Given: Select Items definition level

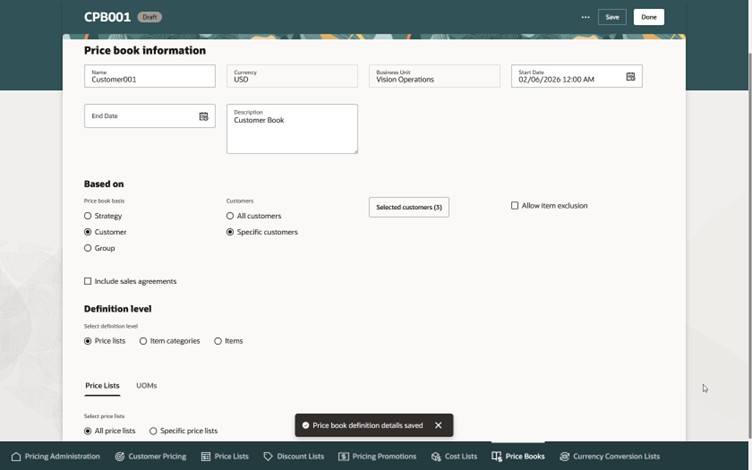Looking at the screenshot, I should 218,341.
